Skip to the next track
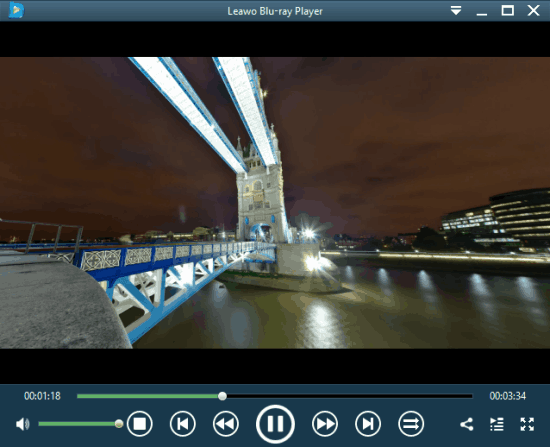 coord(368,424)
